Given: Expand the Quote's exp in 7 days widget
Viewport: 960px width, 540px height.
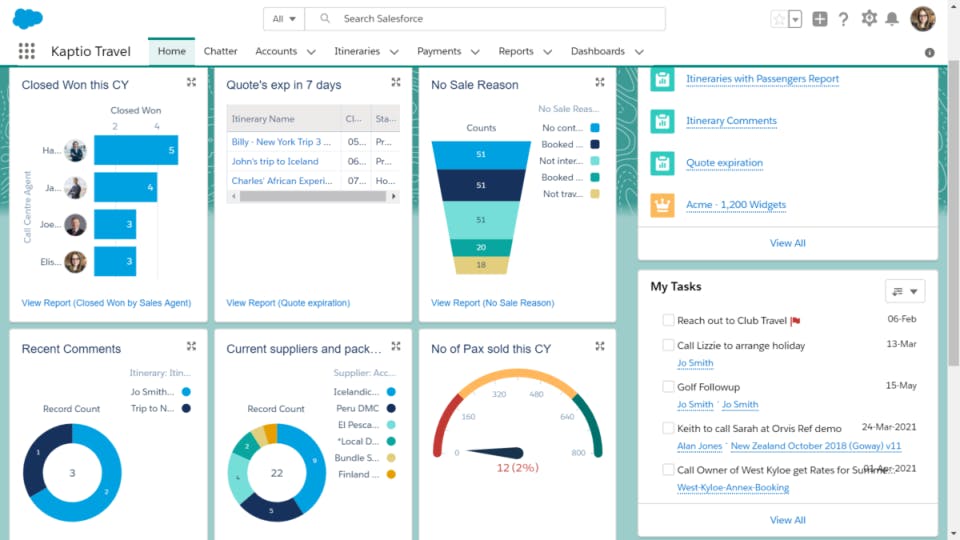Looking at the screenshot, I should [x=396, y=82].
